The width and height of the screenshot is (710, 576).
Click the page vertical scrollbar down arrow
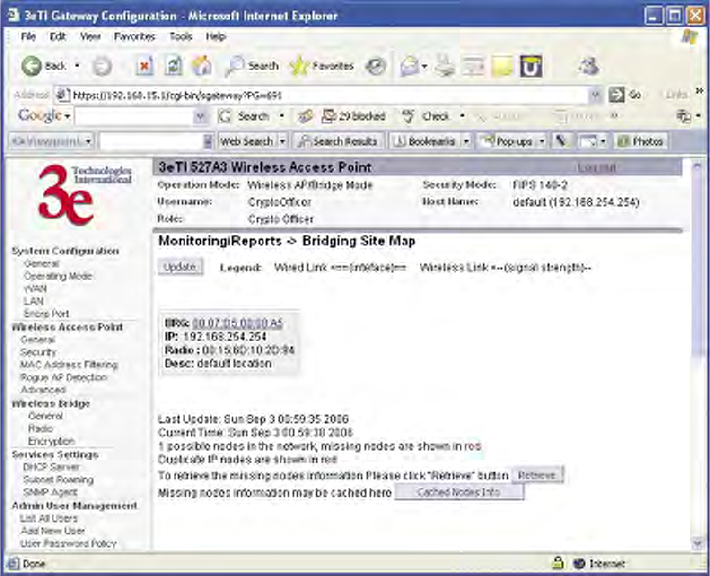coord(697,543)
